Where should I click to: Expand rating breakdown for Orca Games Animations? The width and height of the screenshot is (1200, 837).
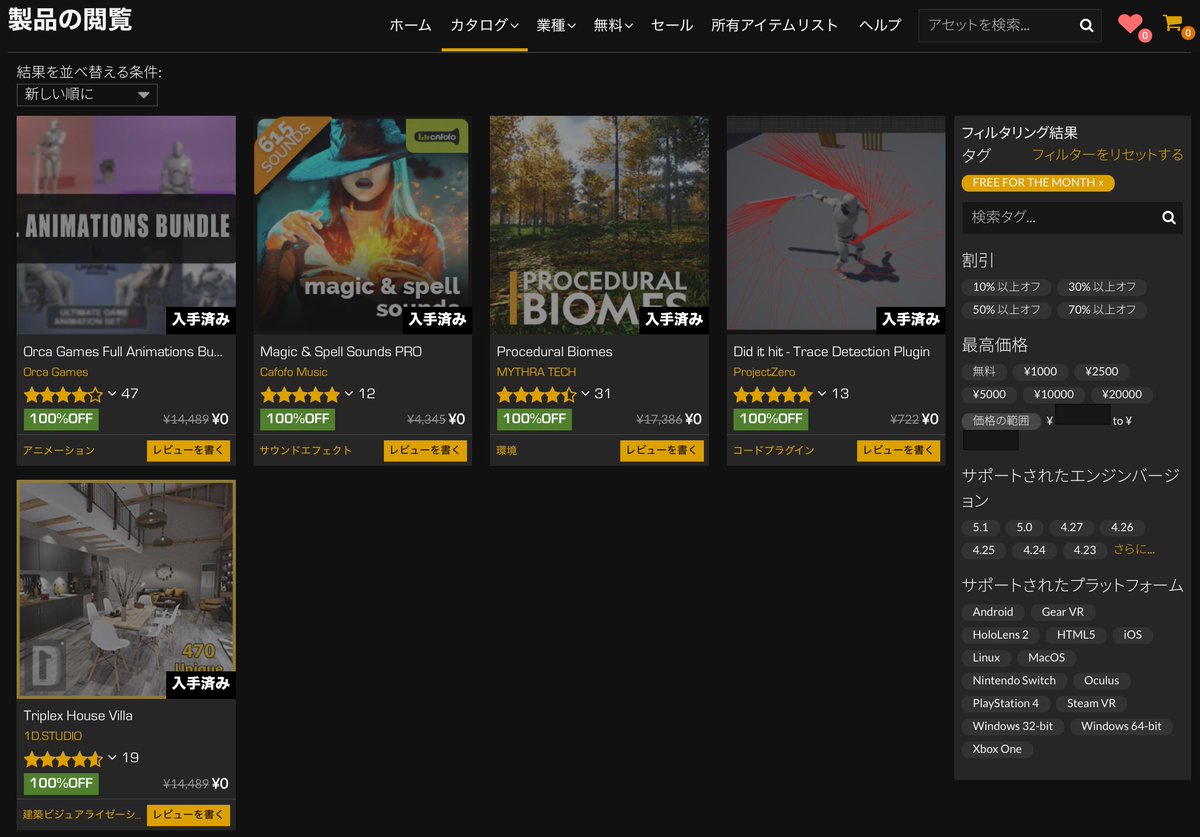113,394
